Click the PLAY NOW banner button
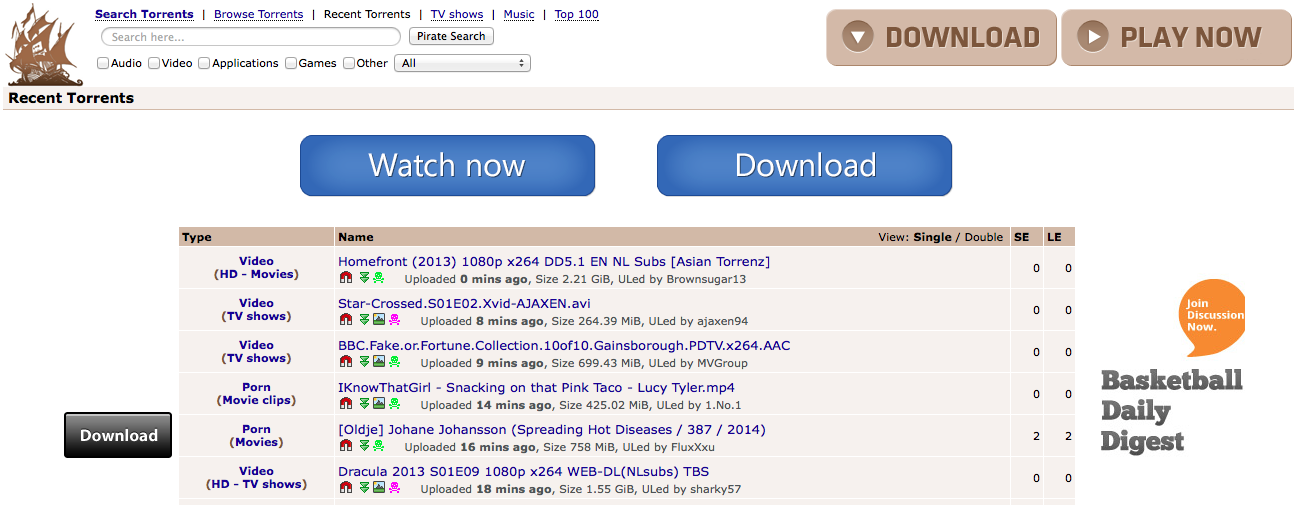Image resolution: width=1302 pixels, height=505 pixels. click(x=1176, y=38)
